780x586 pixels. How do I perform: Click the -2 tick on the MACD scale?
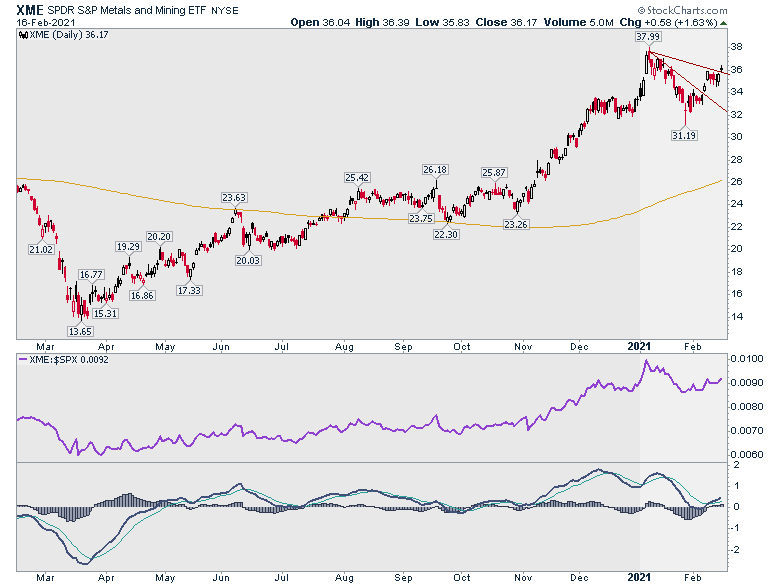(x=734, y=550)
